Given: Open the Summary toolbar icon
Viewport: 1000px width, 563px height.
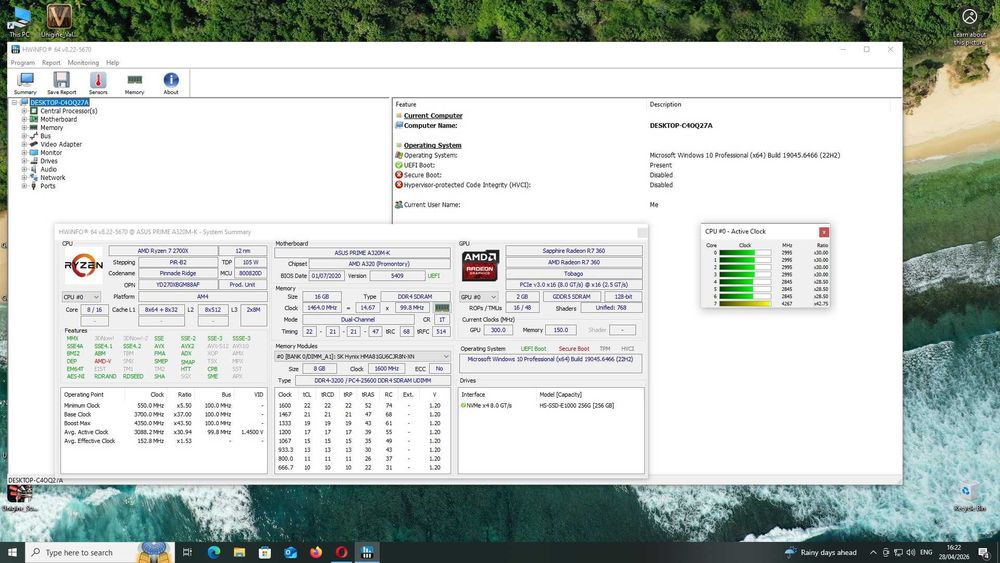Looking at the screenshot, I should (25, 83).
